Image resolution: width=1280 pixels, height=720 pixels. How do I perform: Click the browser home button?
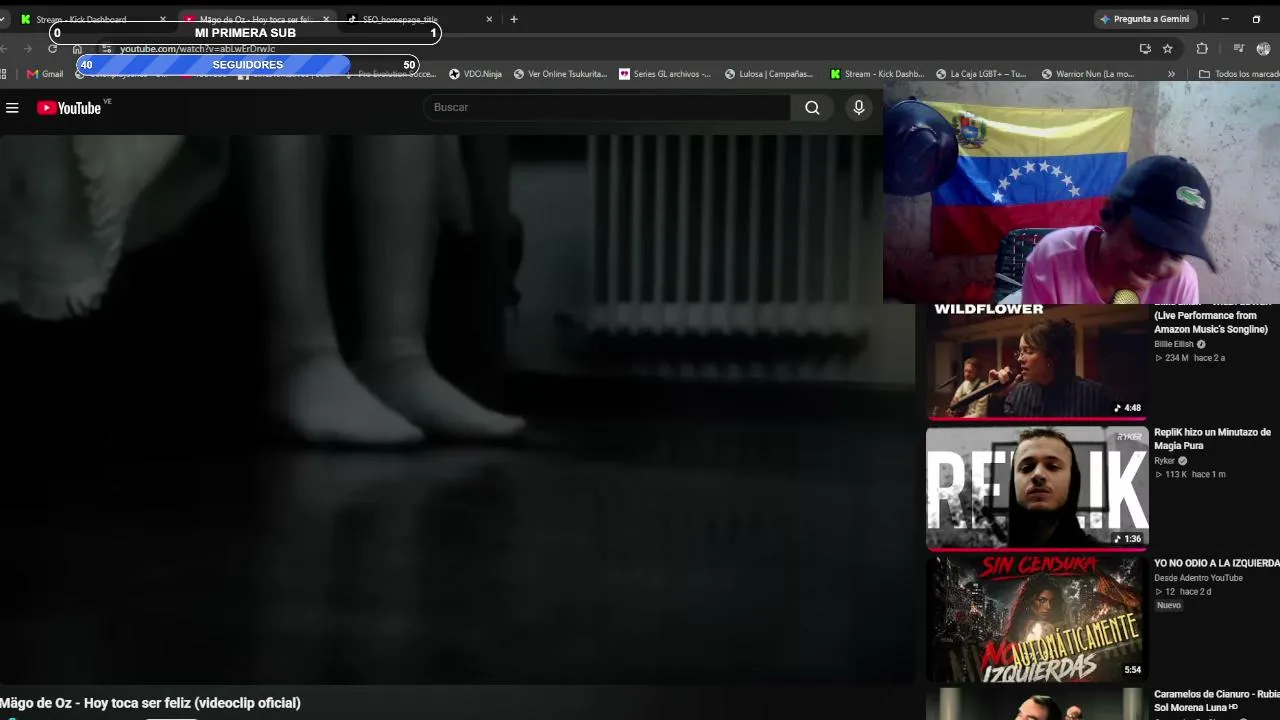77,48
